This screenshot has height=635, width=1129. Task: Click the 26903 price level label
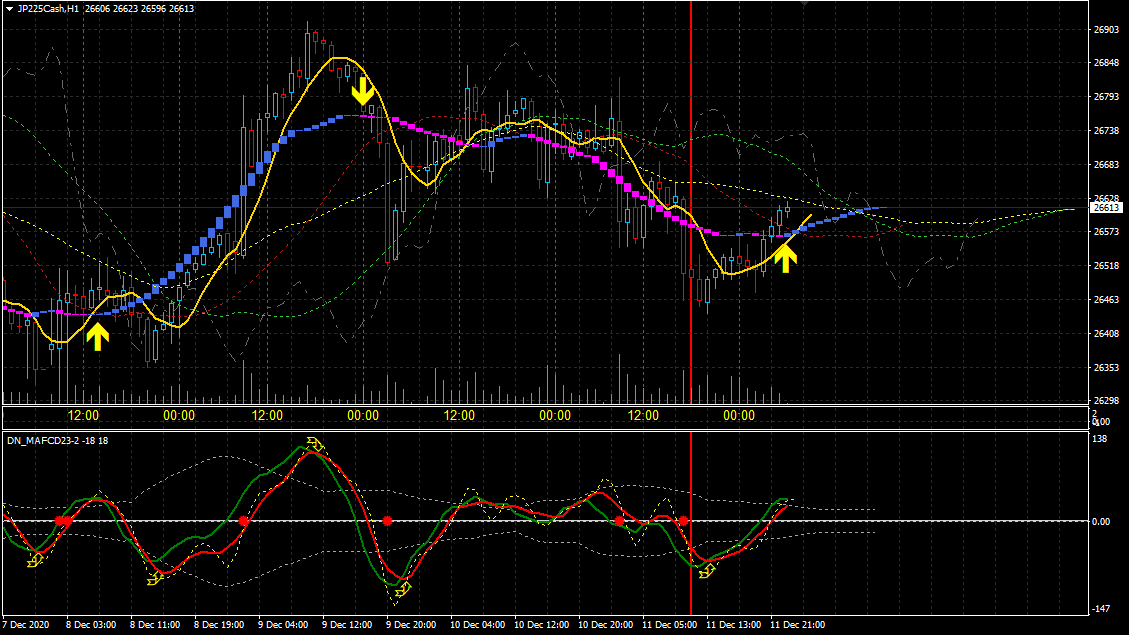pyautogui.click(x=1106, y=30)
